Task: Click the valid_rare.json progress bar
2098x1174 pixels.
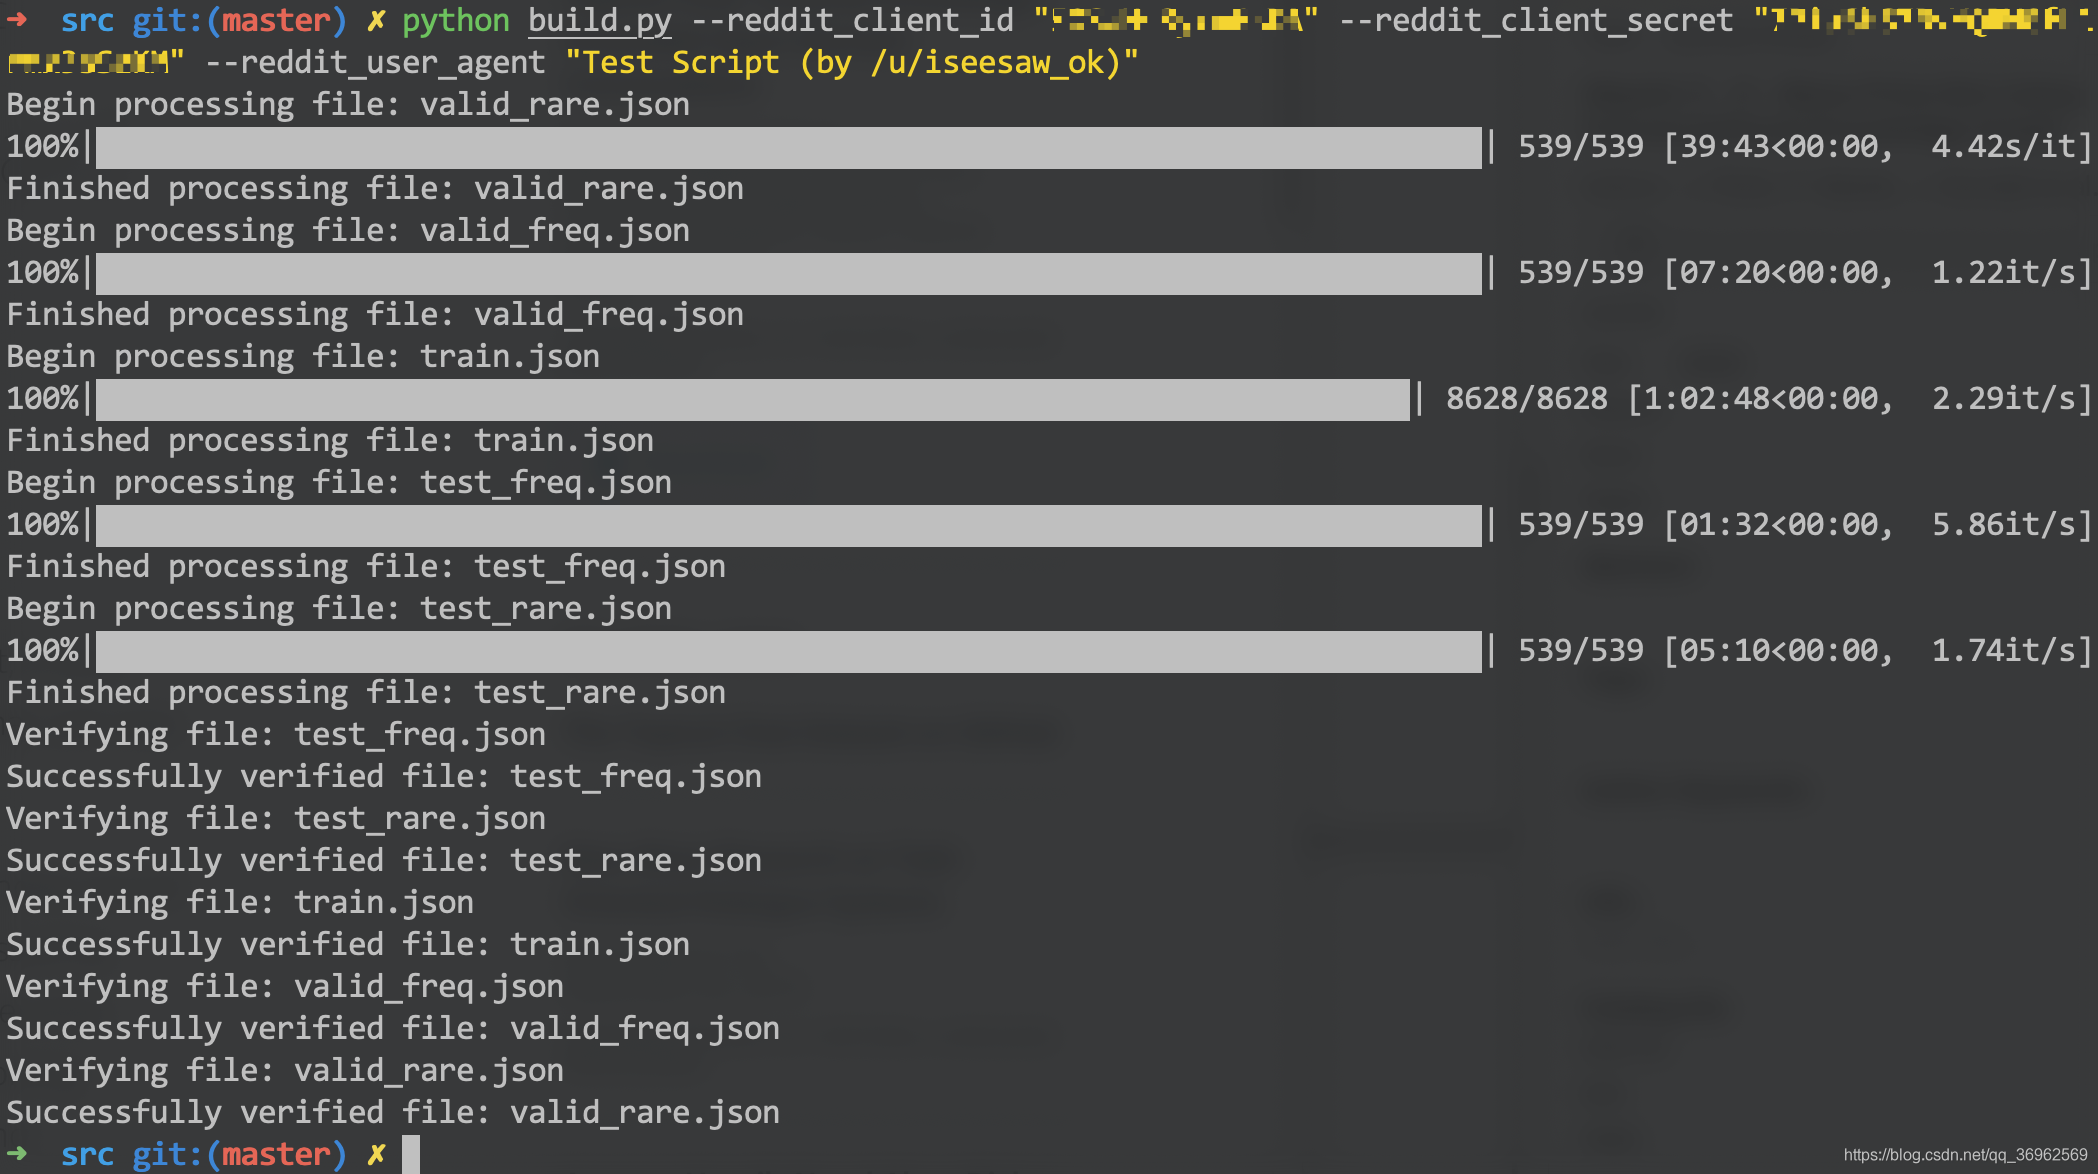Action: point(788,147)
